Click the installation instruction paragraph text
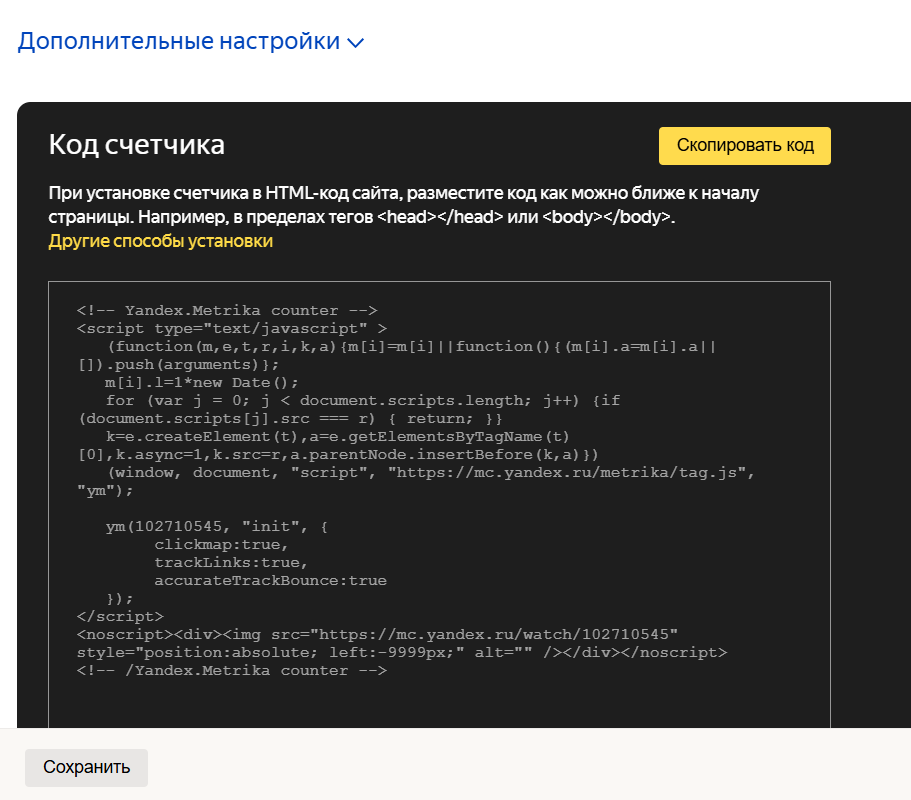This screenshot has height=800, width=911. pyautogui.click(x=403, y=205)
